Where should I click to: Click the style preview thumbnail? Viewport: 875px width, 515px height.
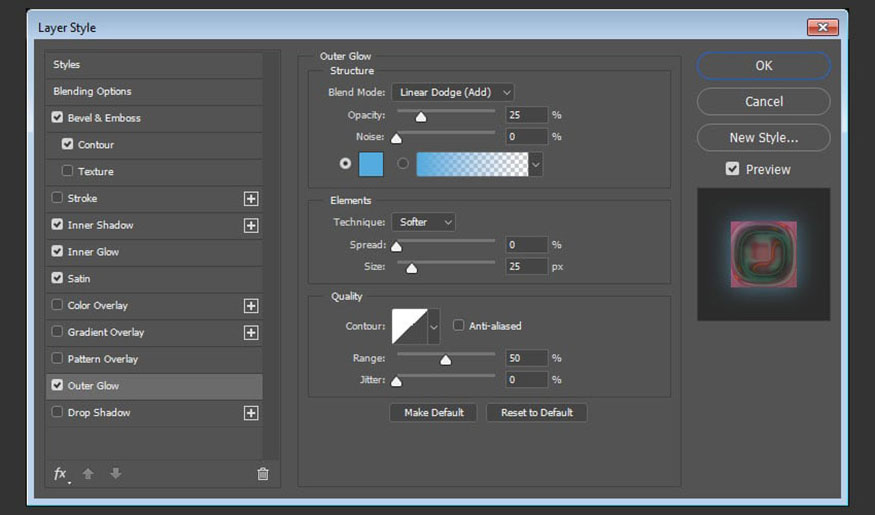pos(763,254)
